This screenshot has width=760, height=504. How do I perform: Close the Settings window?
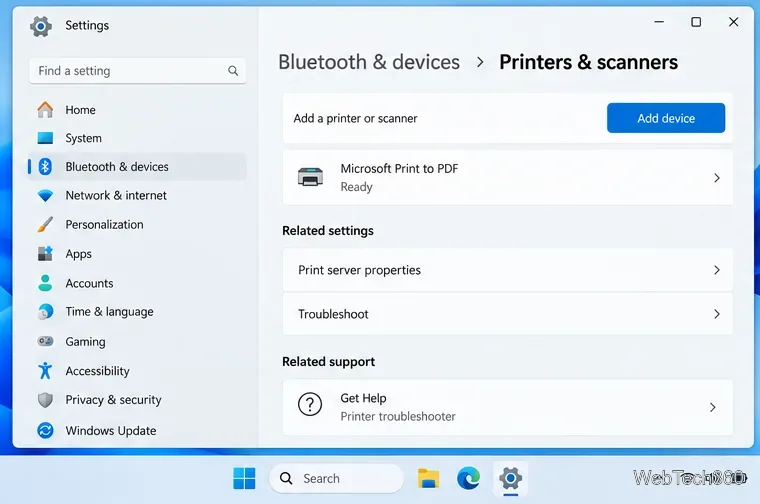tap(733, 22)
